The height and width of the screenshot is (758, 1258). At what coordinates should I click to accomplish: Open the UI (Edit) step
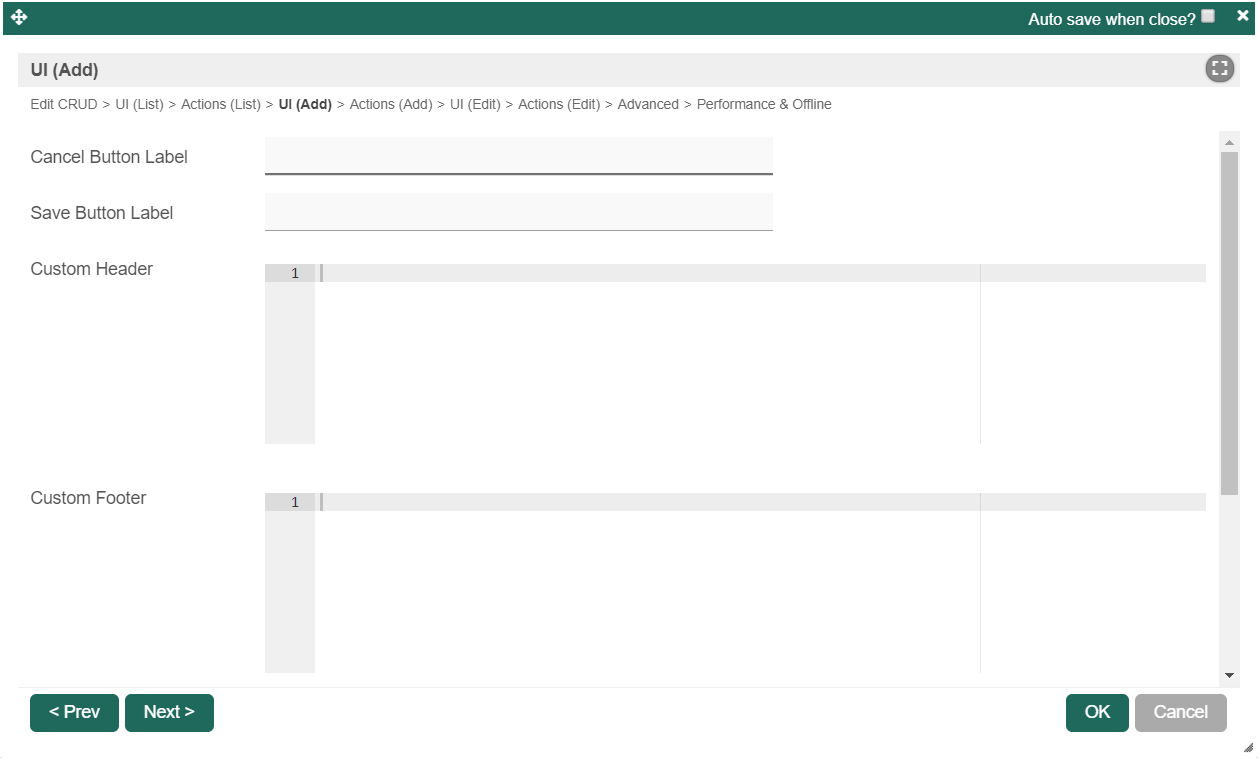(475, 104)
